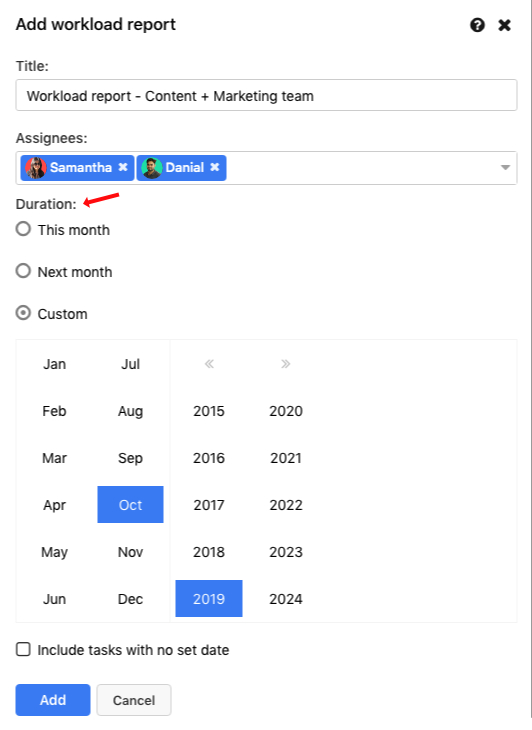Click the Cancel button
This screenshot has height=730, width=532.
click(134, 700)
